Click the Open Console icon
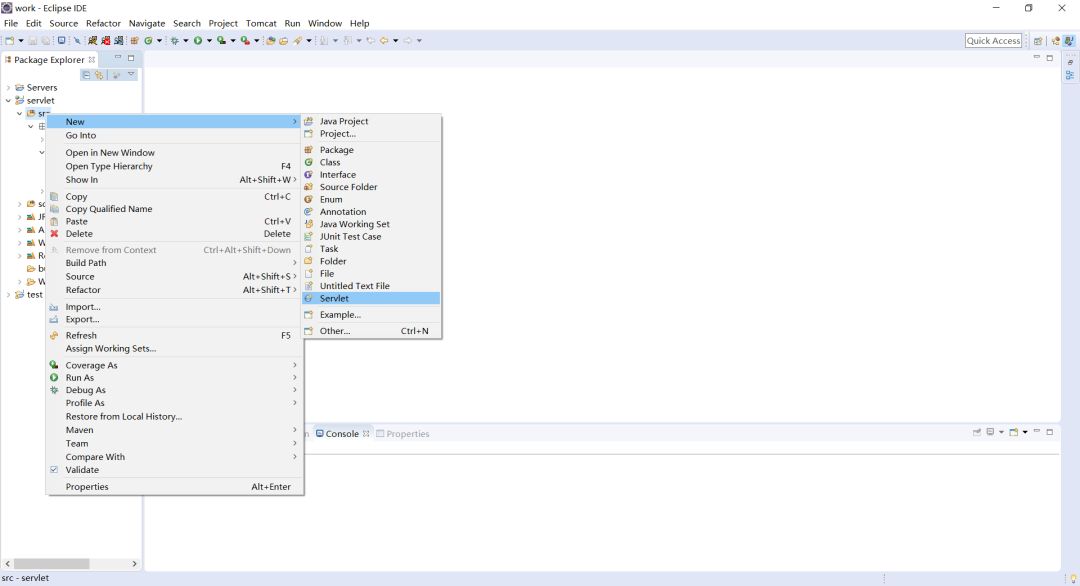This screenshot has height=586, width=1080. tap(1013, 432)
